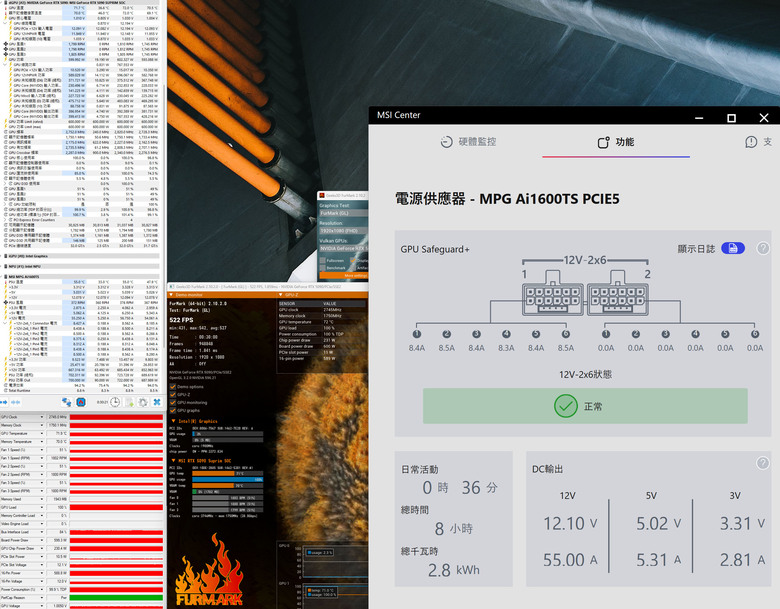Open Memory Clock sensor dropdown in GPU-Z
This screenshot has height=609, width=780.
[x=41, y=425]
